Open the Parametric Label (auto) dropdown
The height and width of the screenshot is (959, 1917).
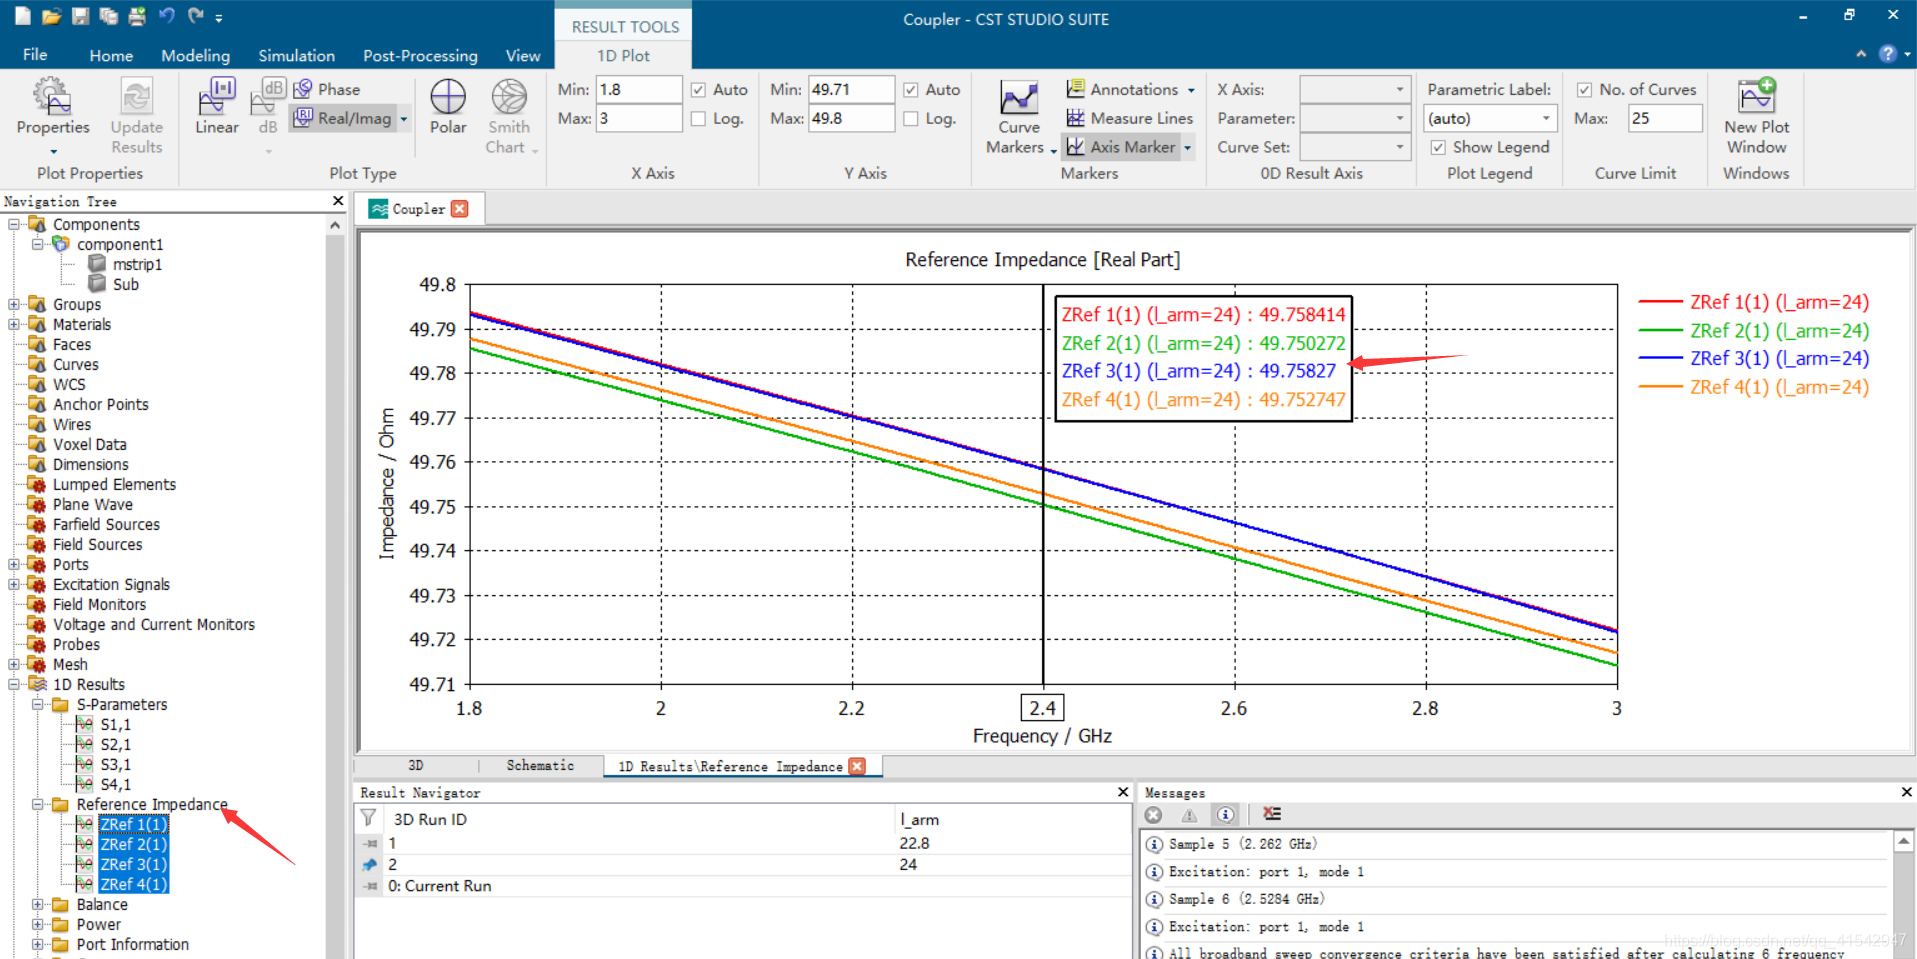click(x=1490, y=118)
